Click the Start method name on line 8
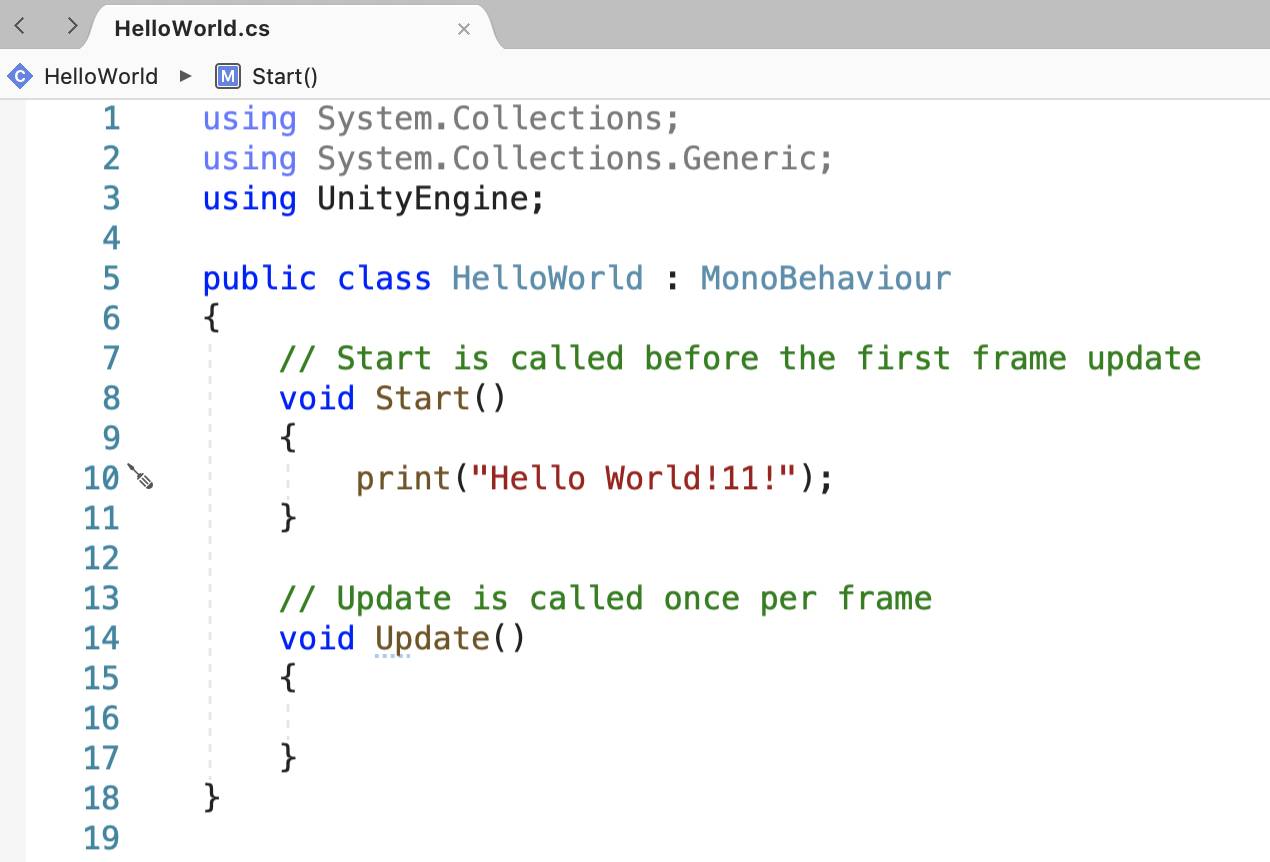The height and width of the screenshot is (862, 1270). [422, 398]
